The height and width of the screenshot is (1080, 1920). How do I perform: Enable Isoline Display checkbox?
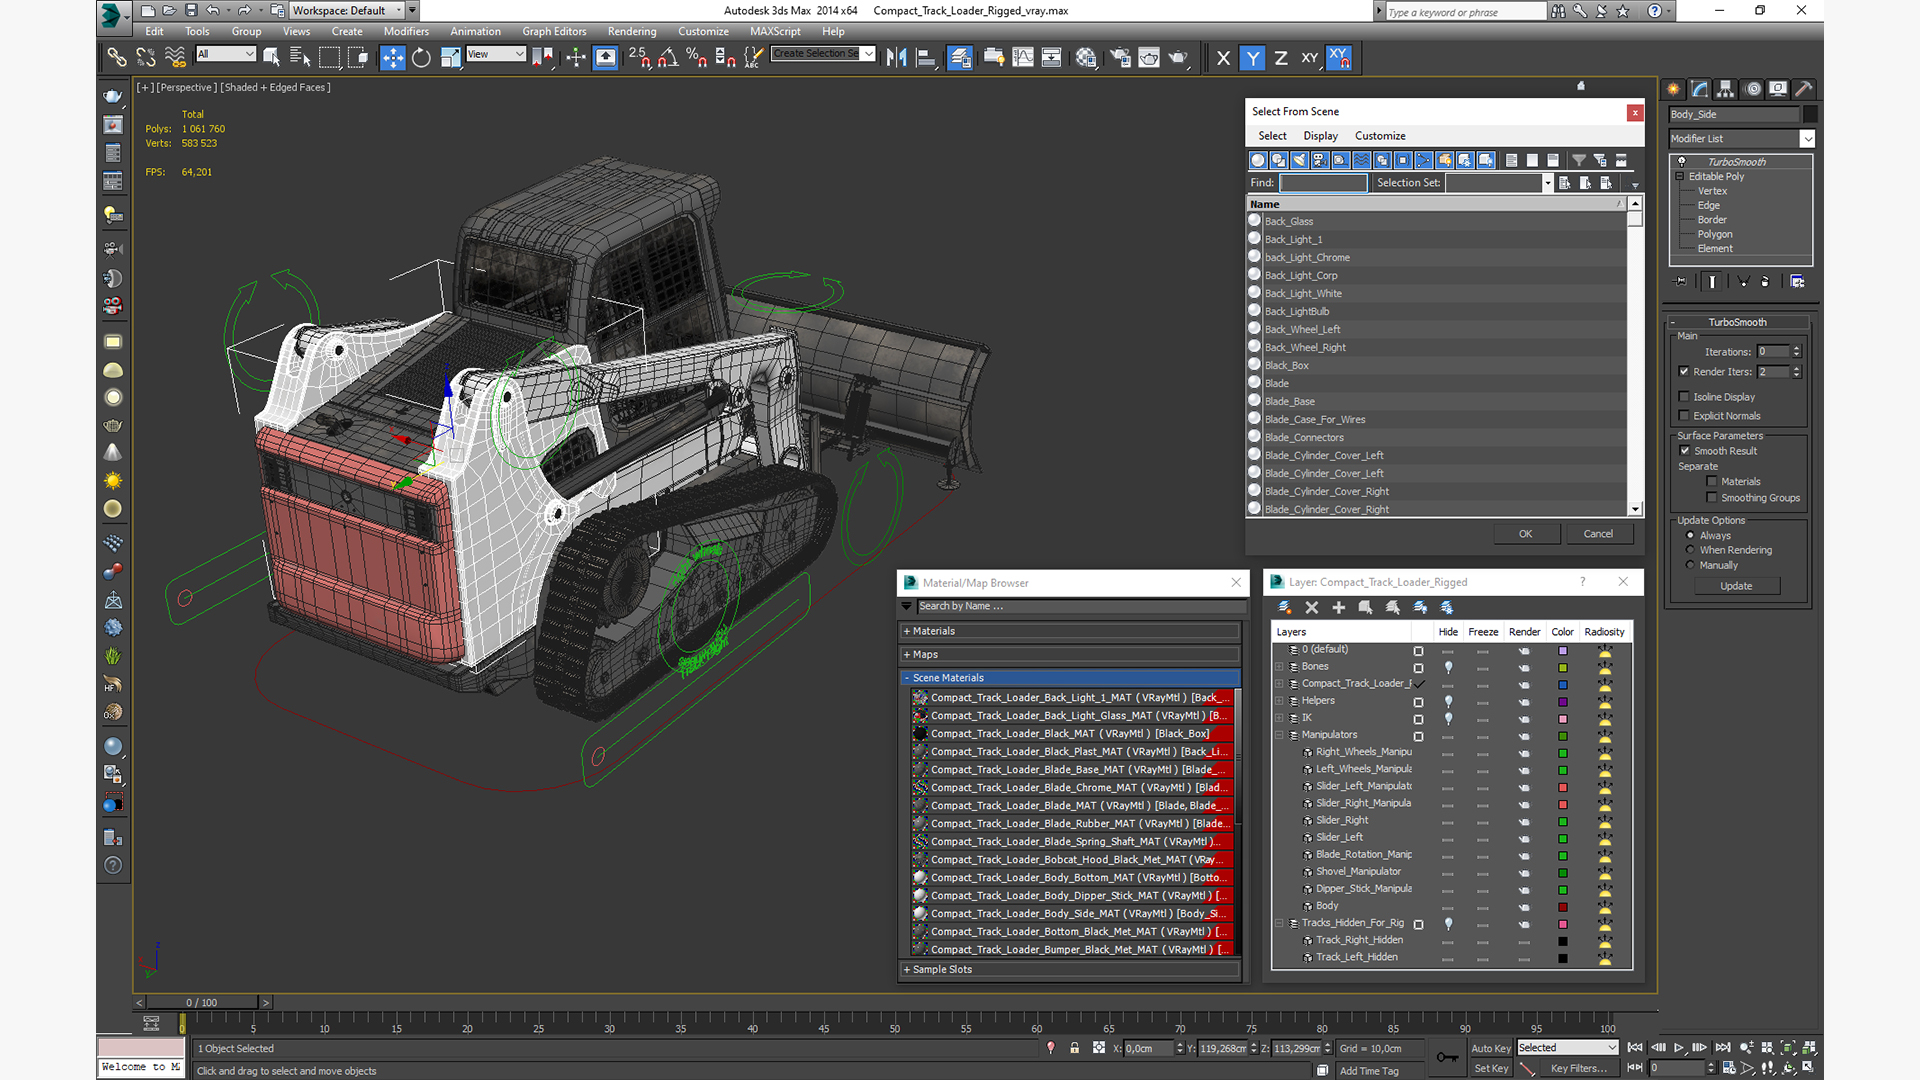(1684, 397)
